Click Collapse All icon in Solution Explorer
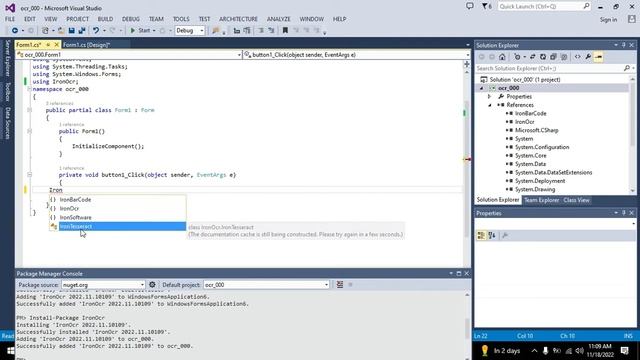The width and height of the screenshot is (640, 360). pyautogui.click(x=553, y=57)
